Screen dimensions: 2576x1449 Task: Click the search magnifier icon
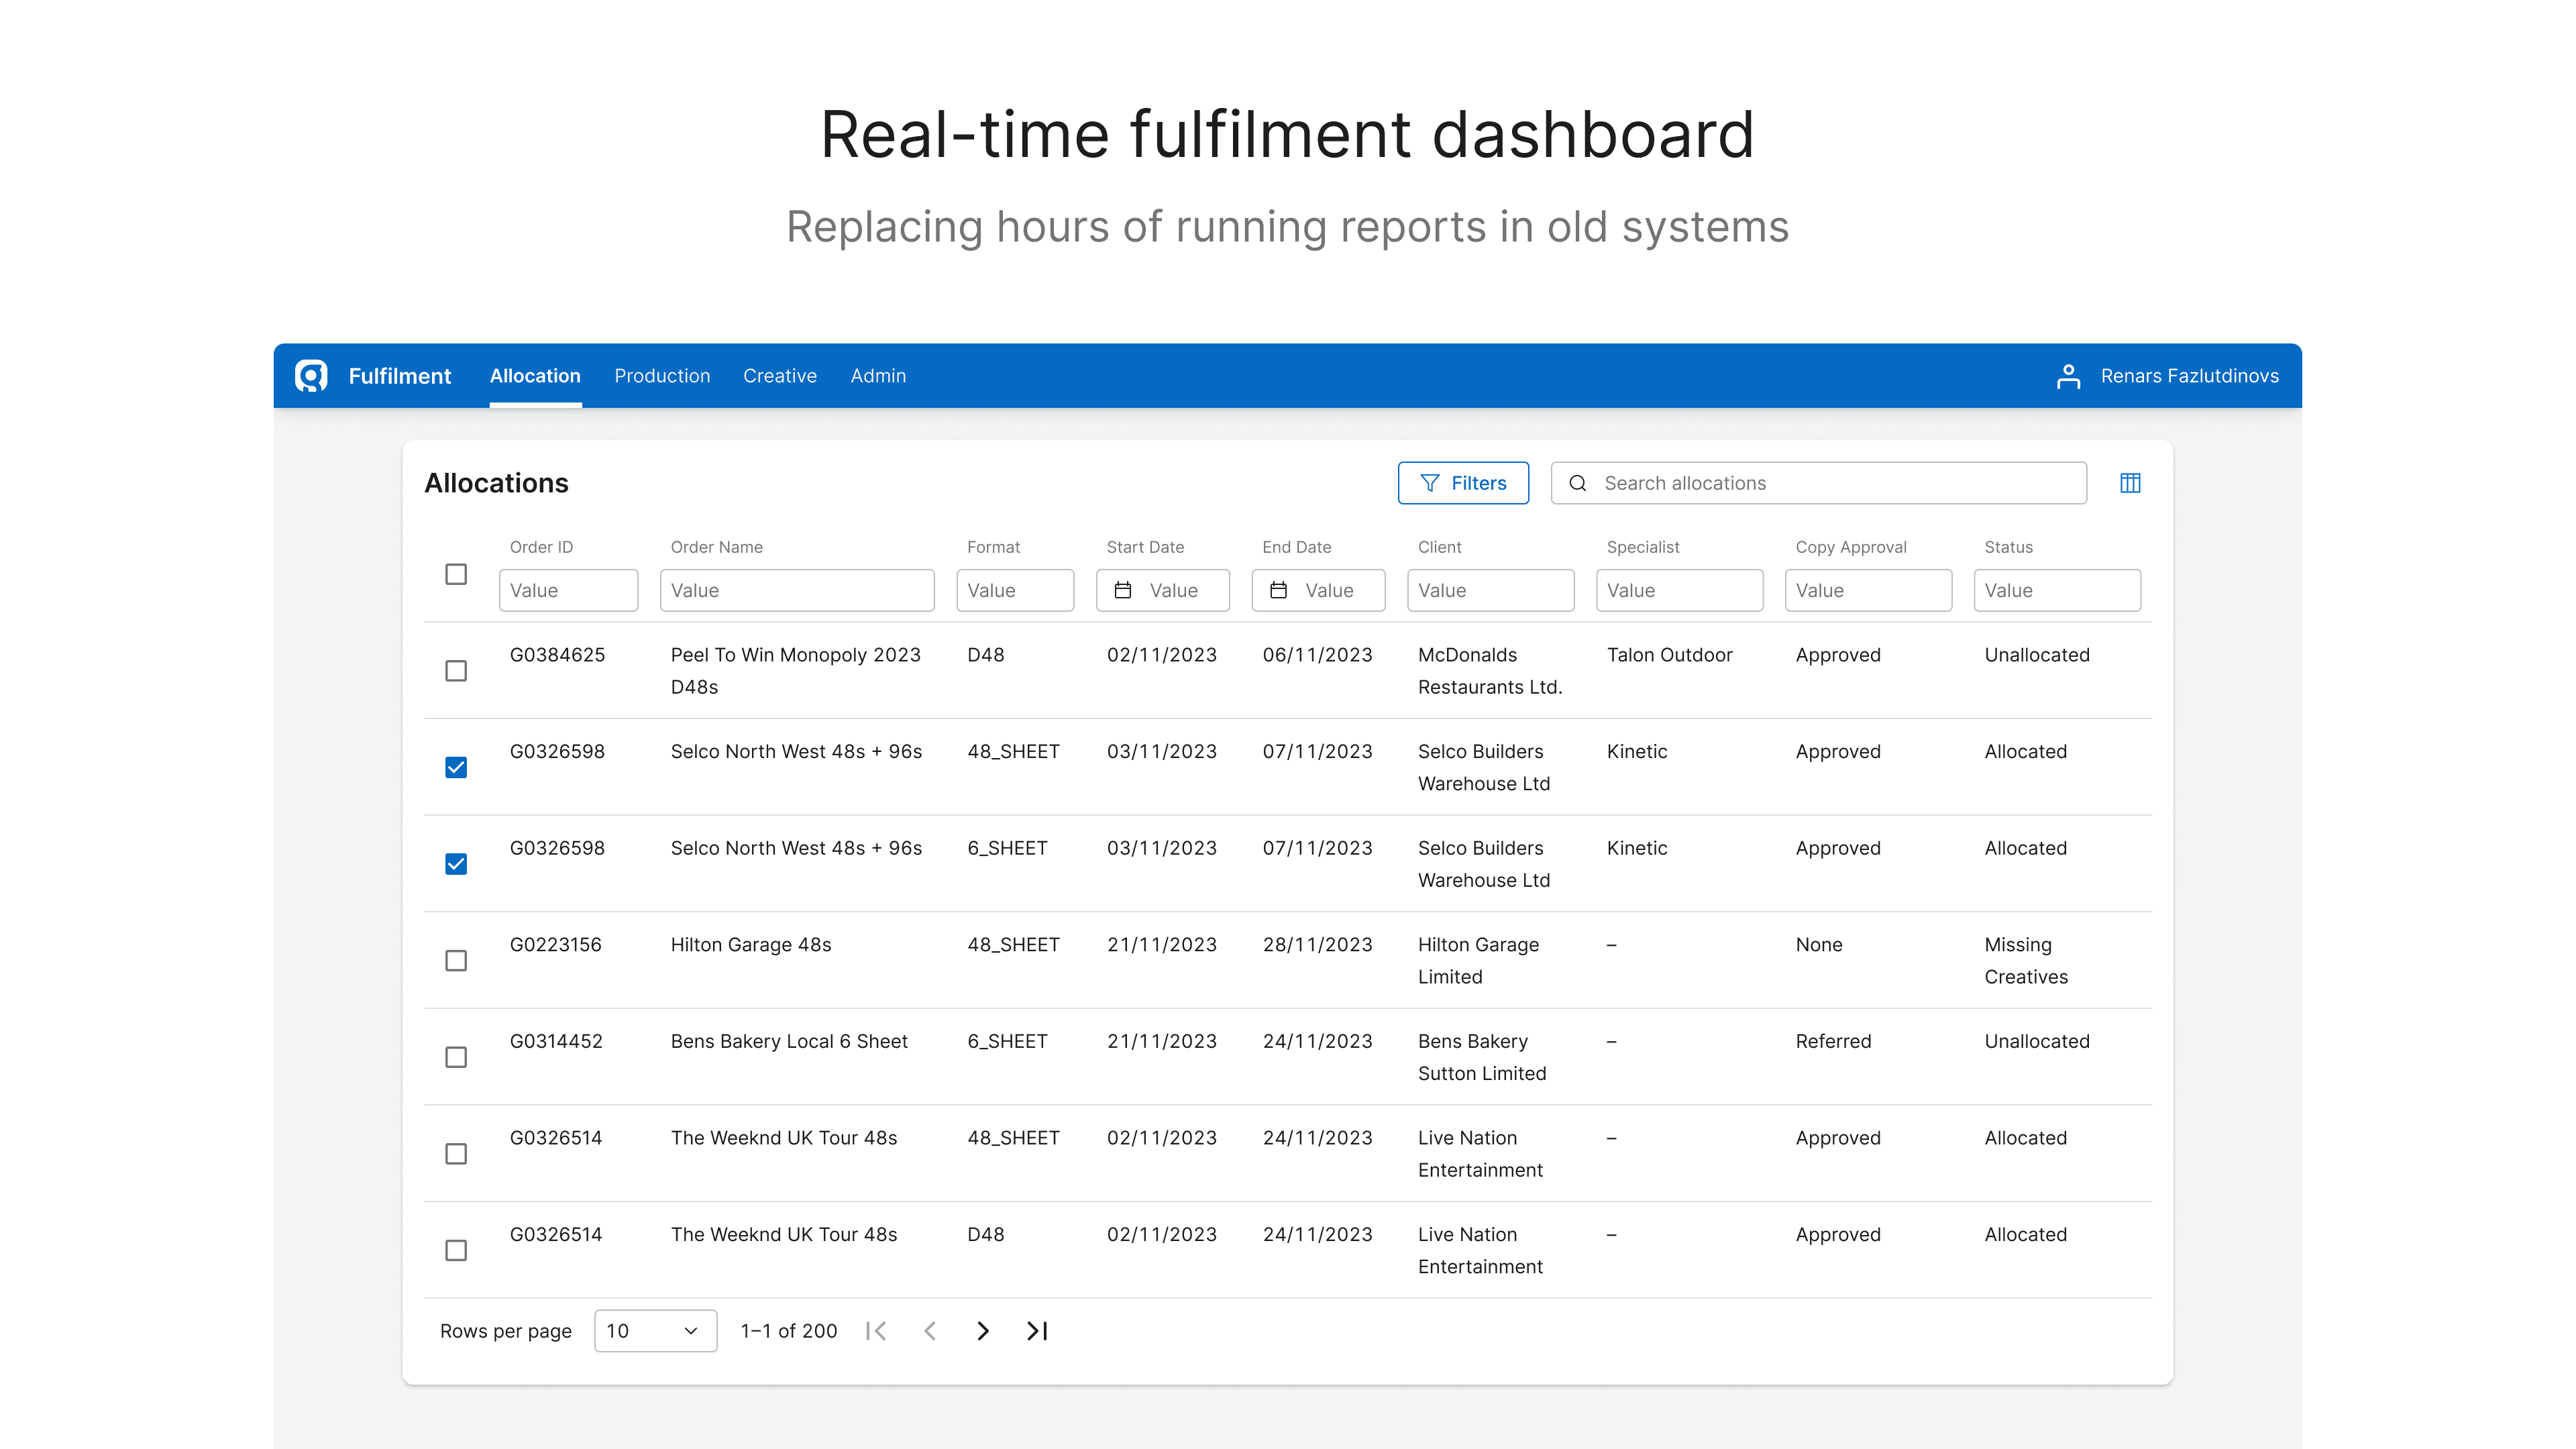click(1578, 483)
